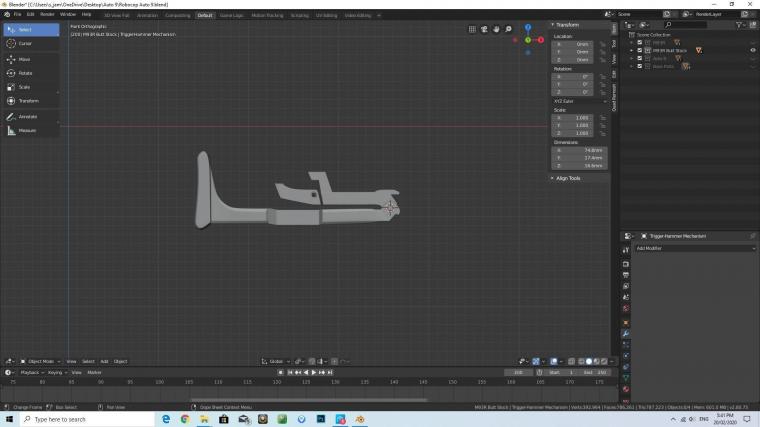Open the Modifiers wrench properties tab
This screenshot has height=427, width=760.
pyautogui.click(x=626, y=334)
